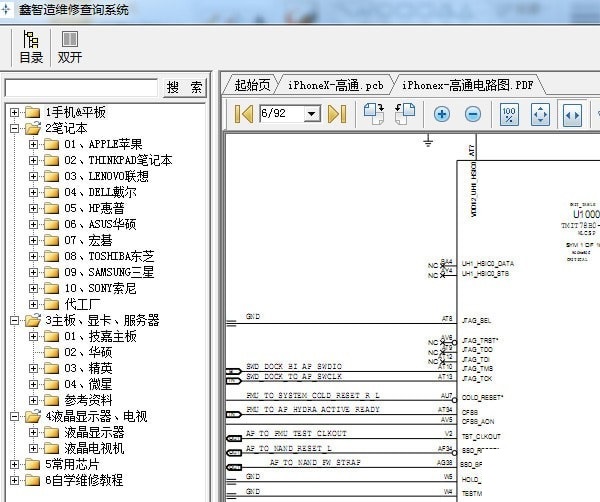Screen dimensions: 600x502
Task: Click the 目录 directory toolbar icon
Action: (x=31, y=47)
